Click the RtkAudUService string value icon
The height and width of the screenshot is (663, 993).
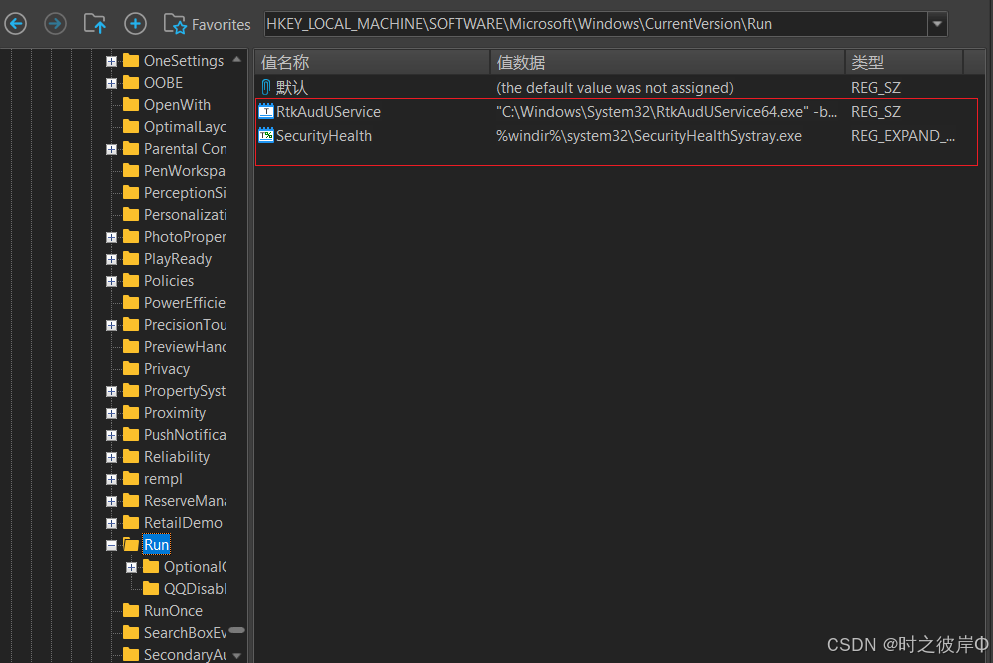pos(266,111)
